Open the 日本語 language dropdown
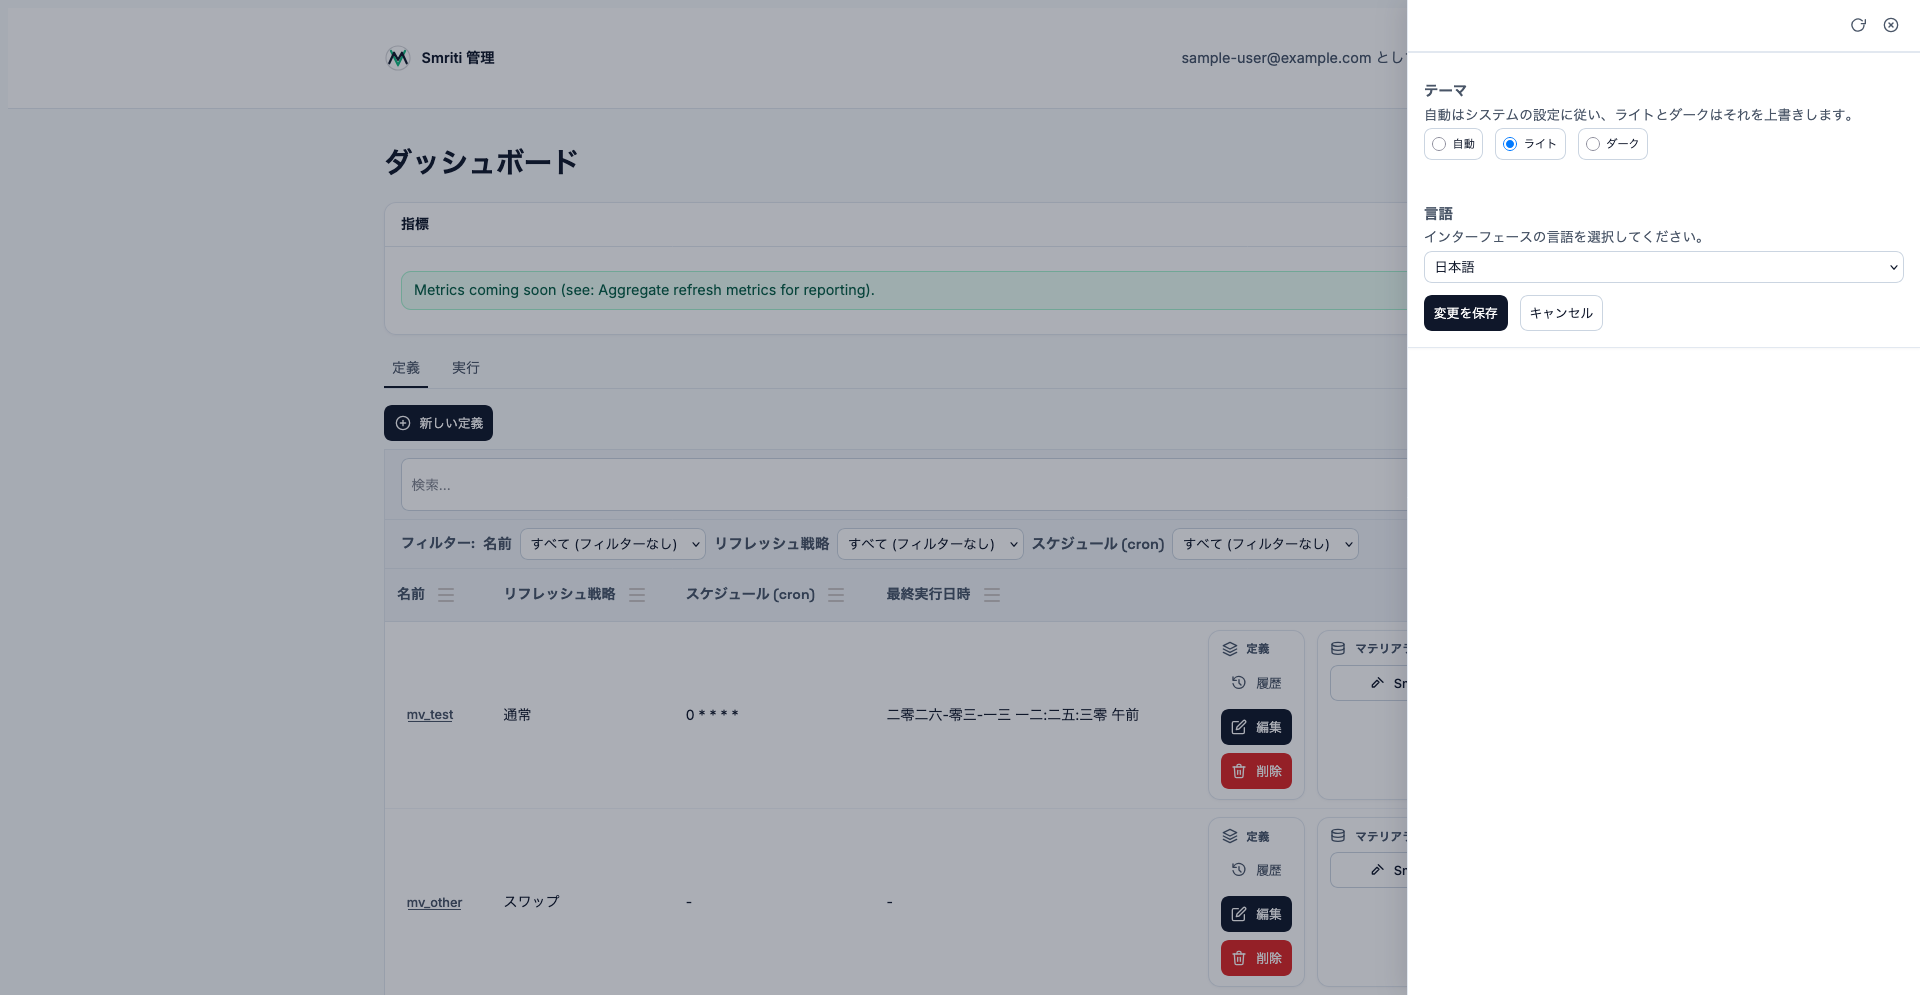Image resolution: width=1920 pixels, height=995 pixels. pos(1663,267)
